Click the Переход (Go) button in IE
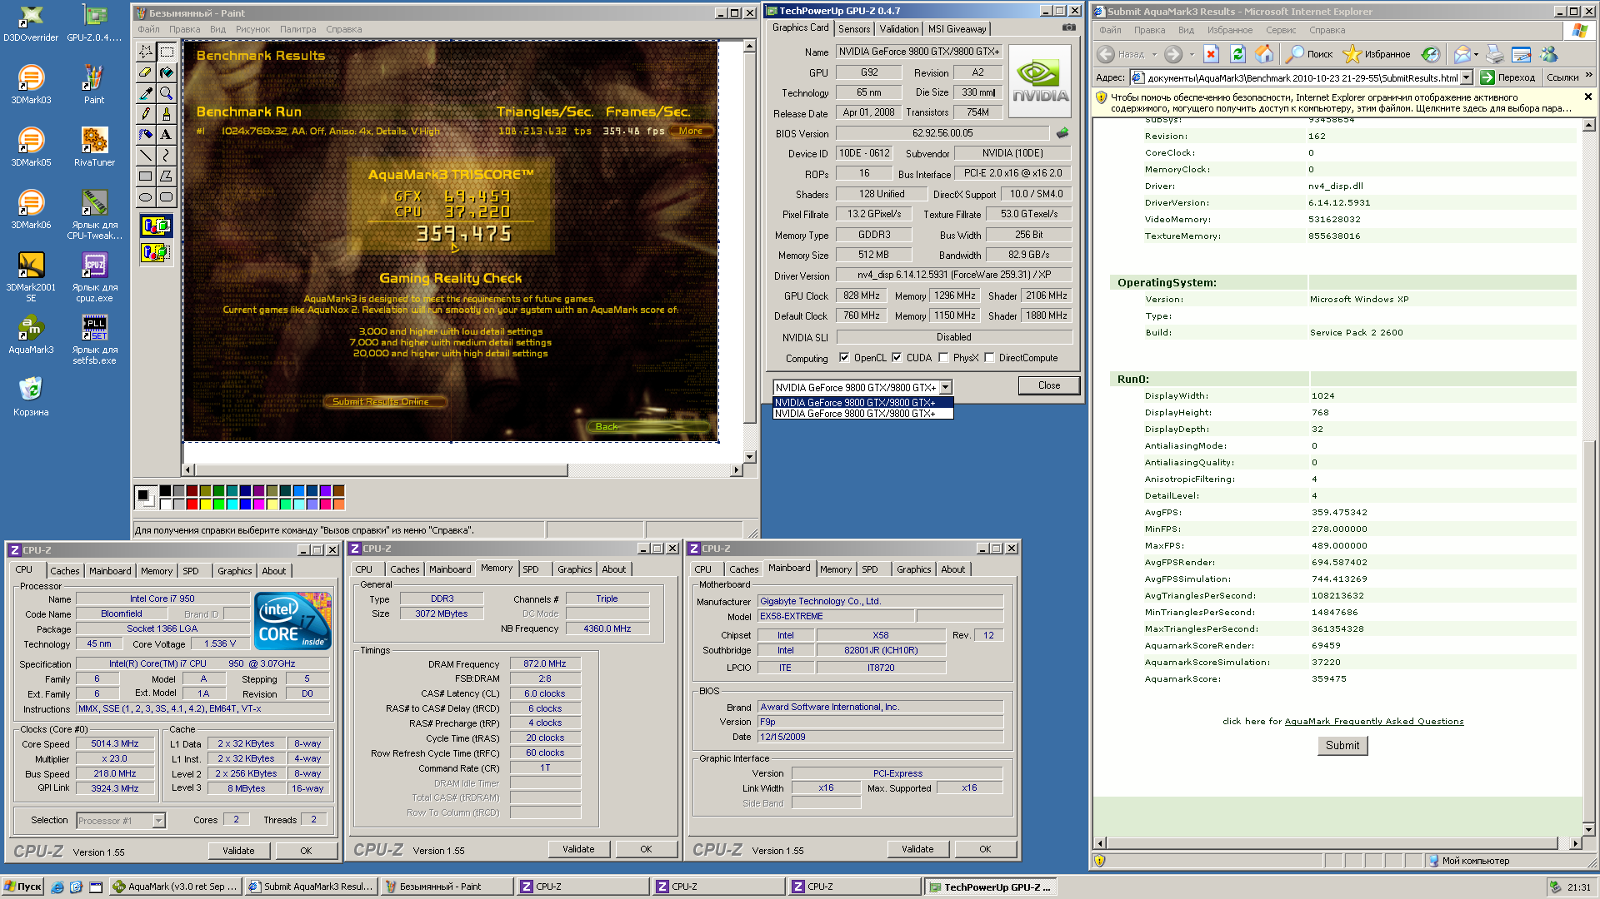1600x899 pixels. click(x=1509, y=77)
